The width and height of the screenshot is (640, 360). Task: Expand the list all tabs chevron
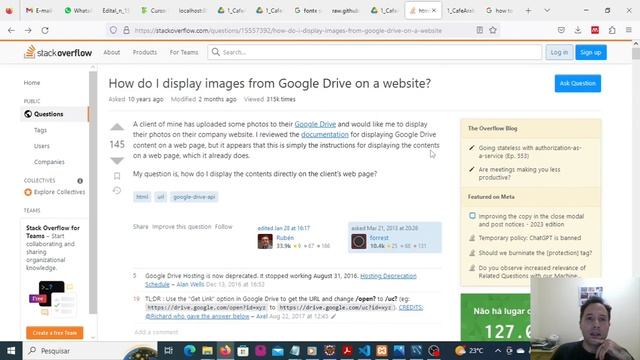547,11
